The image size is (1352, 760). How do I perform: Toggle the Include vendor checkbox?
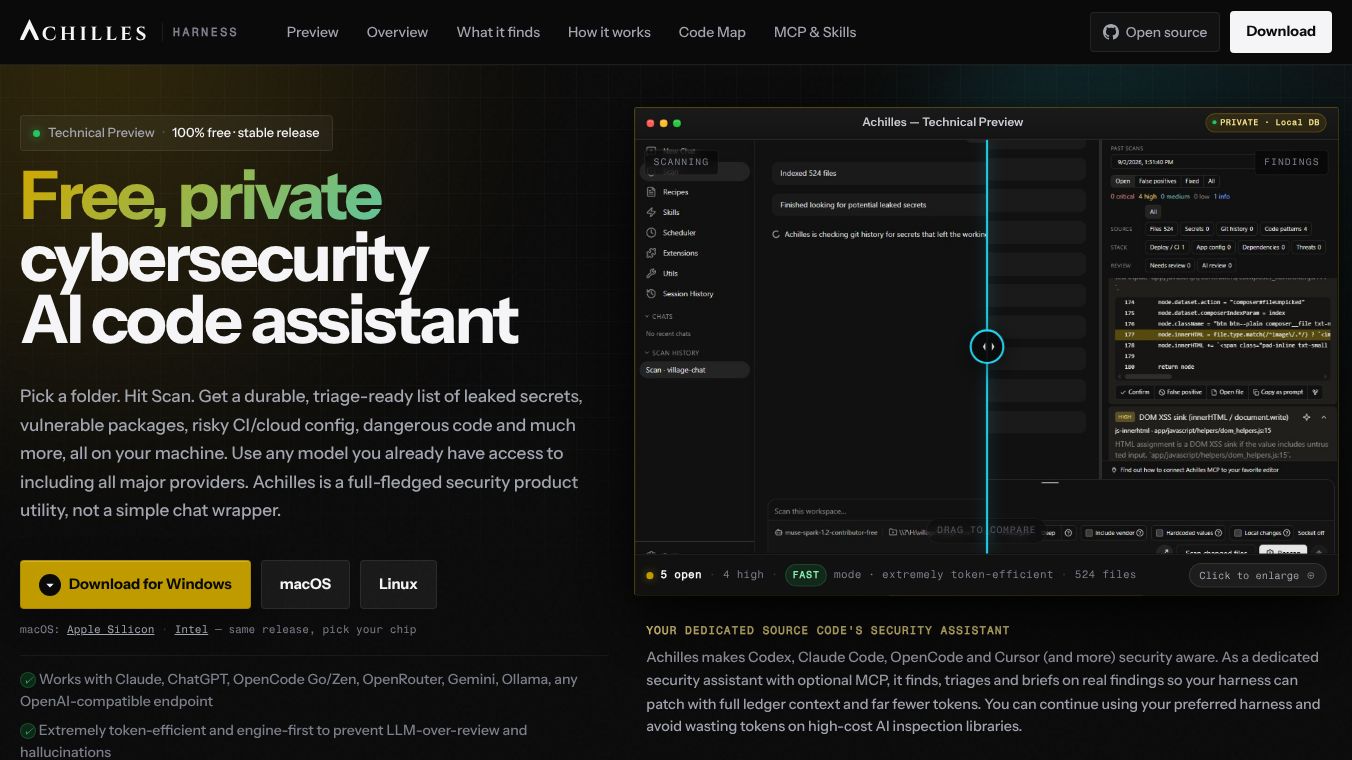[1089, 533]
